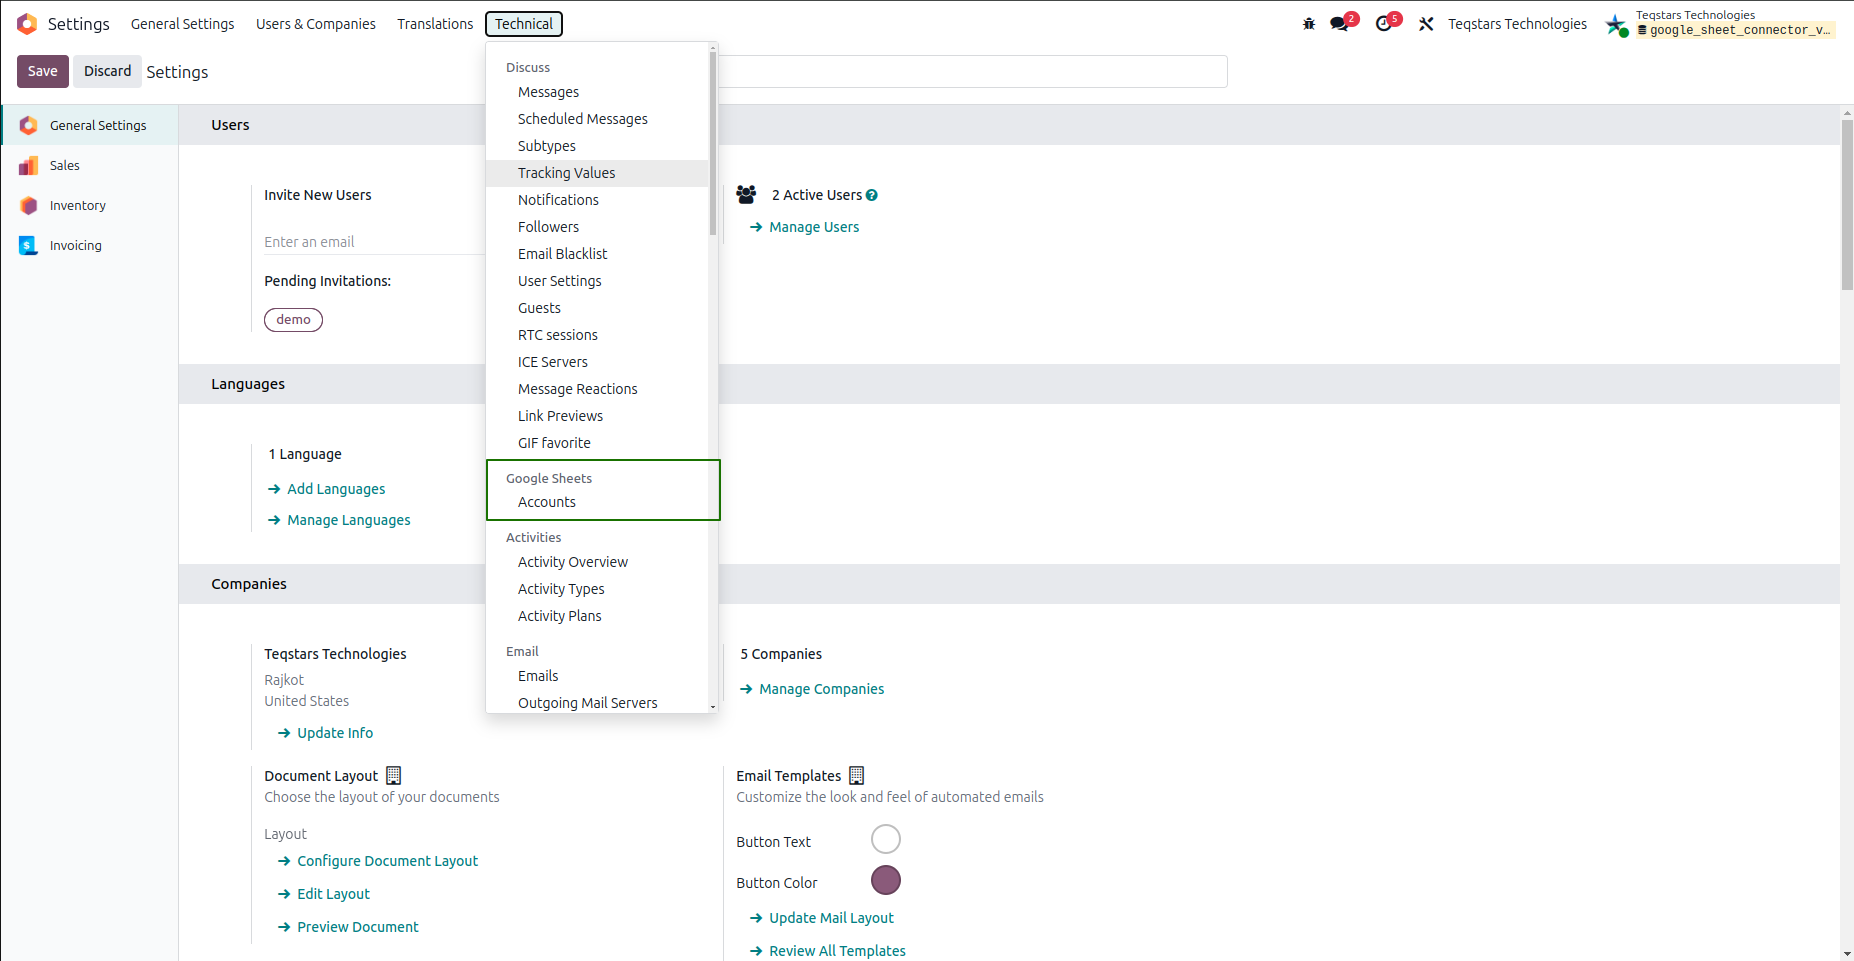Select the Invoicing sidebar icon
This screenshot has width=1854, height=961.
coord(29,245)
